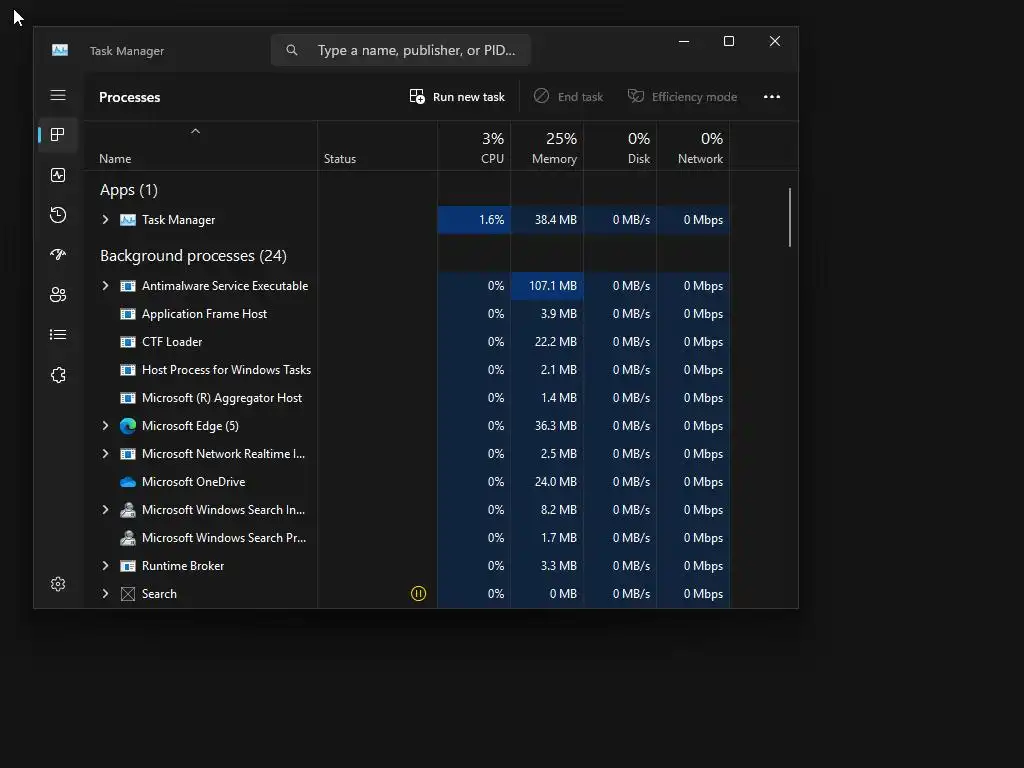The image size is (1024, 768).
Task: Open the hamburger navigation menu
Action: point(58,95)
